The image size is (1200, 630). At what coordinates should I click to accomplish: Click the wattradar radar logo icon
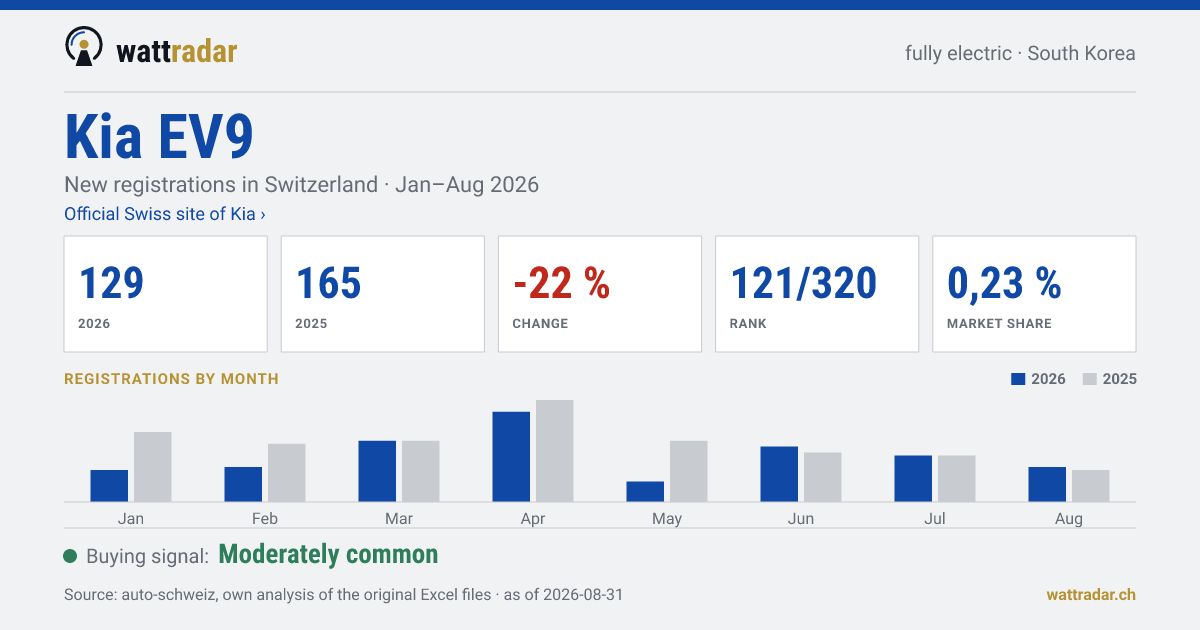pos(83,46)
